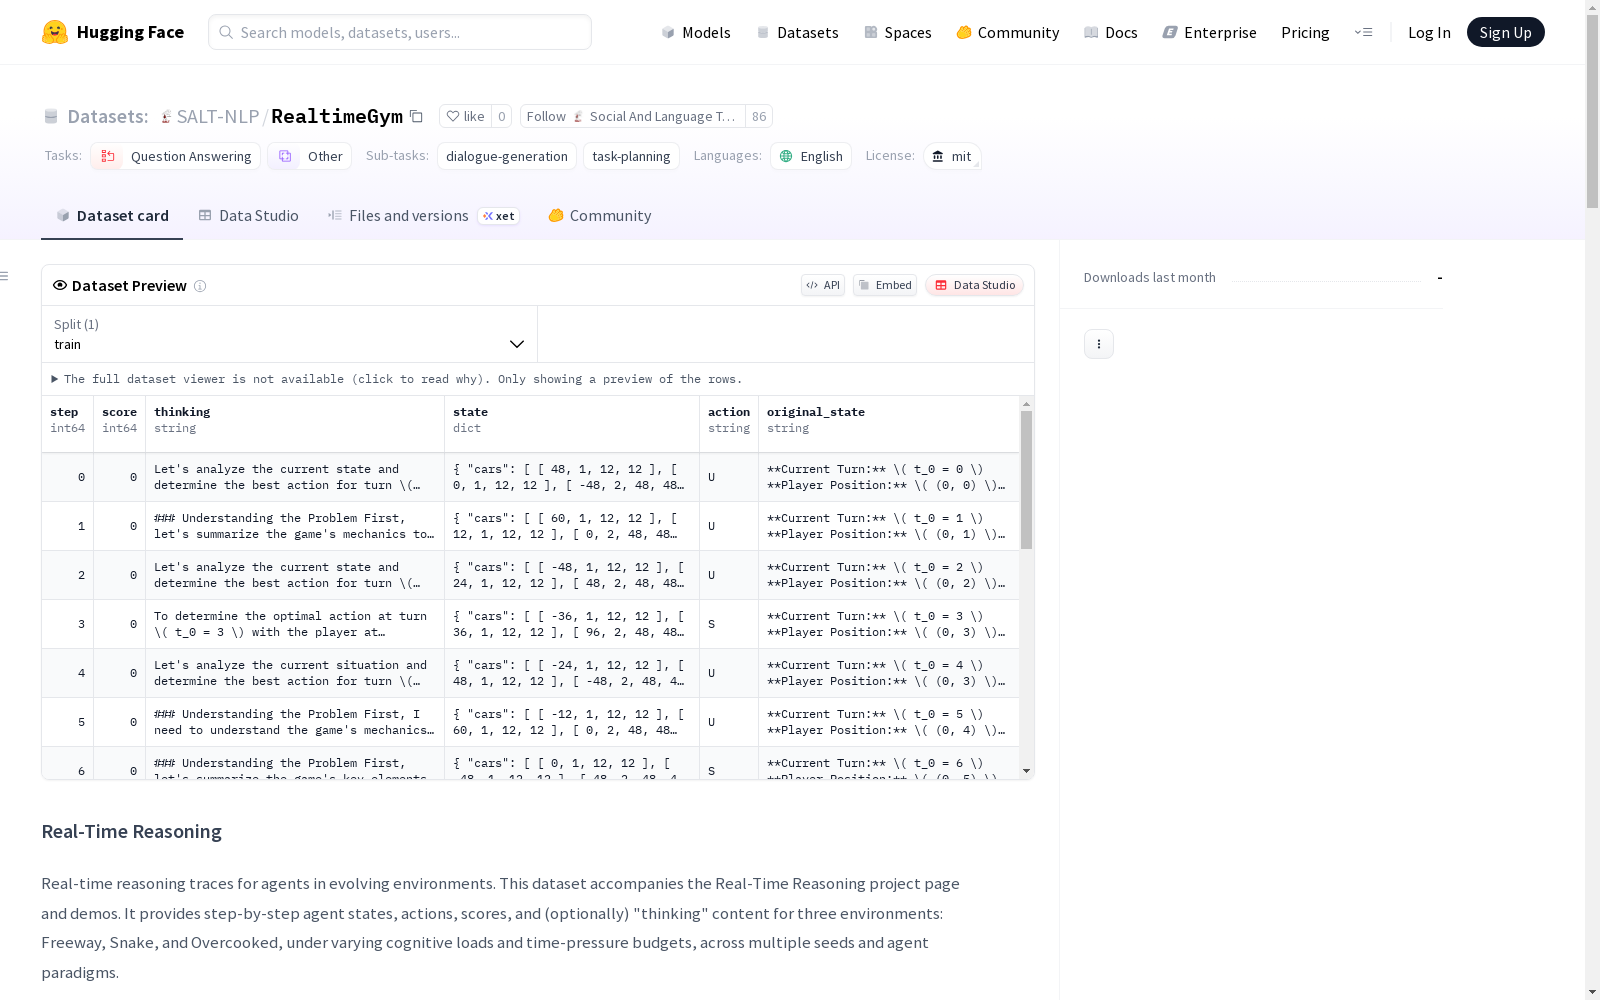Focus the search models, datasets, users field

[x=400, y=32]
